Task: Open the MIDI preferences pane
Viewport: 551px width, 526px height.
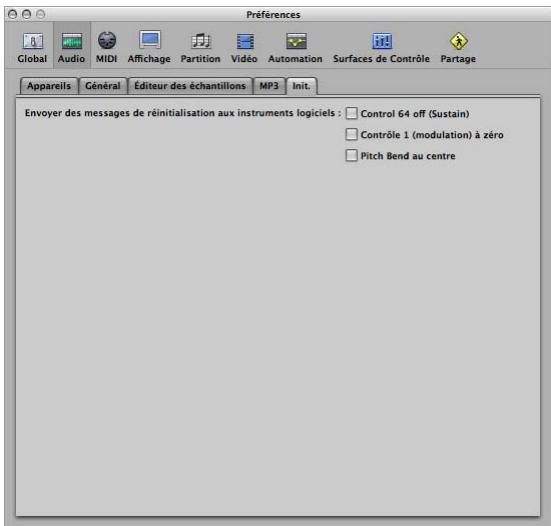Action: (106, 48)
